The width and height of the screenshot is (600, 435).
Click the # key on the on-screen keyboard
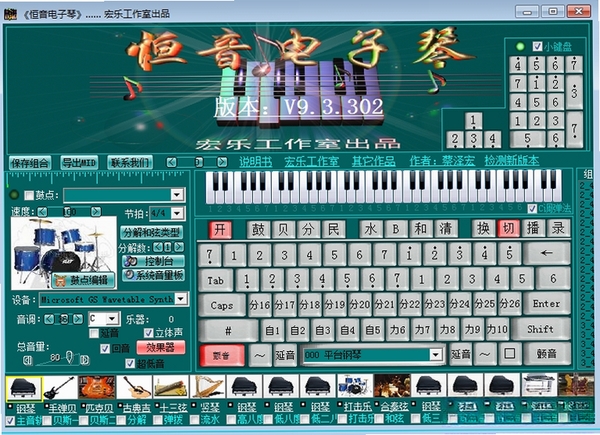click(x=228, y=331)
